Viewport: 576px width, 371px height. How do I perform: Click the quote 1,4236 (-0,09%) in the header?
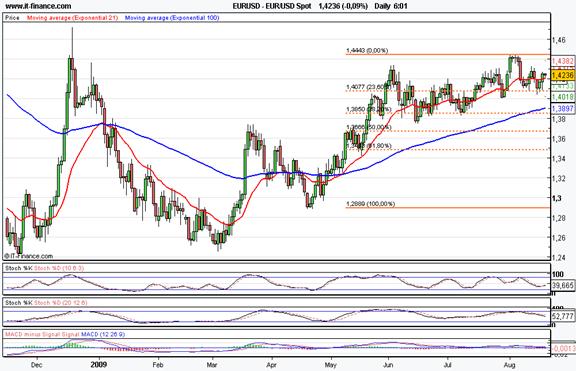[x=343, y=6]
